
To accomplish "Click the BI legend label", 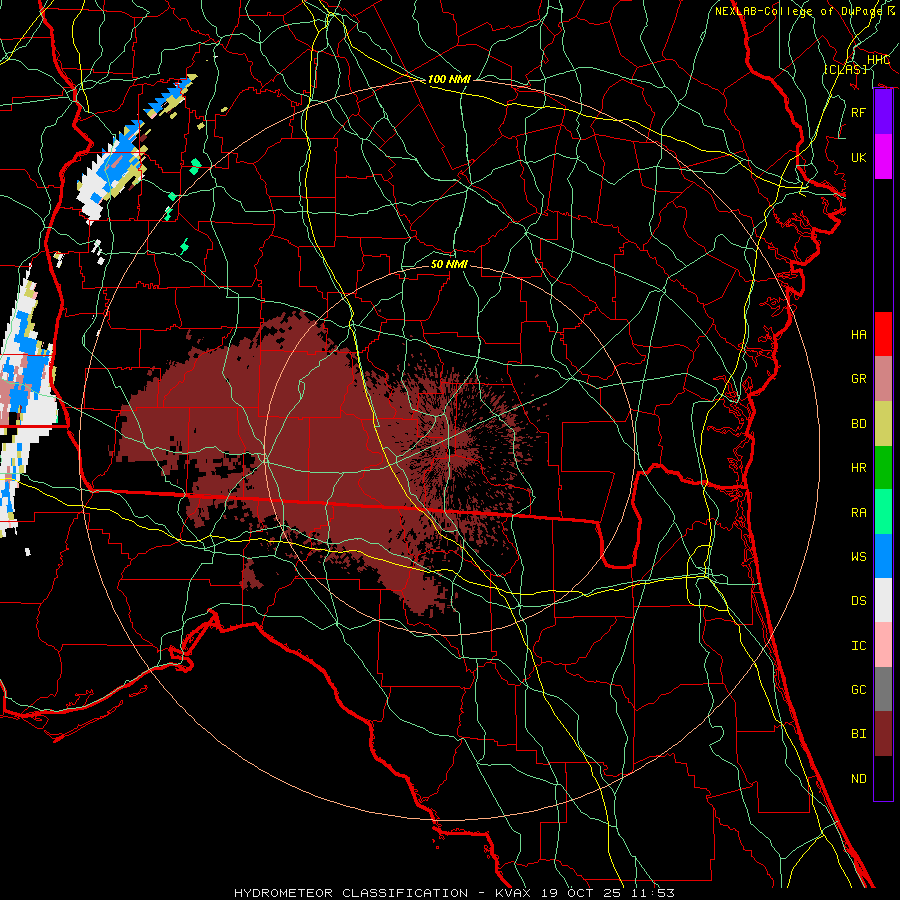I will coord(858,734).
